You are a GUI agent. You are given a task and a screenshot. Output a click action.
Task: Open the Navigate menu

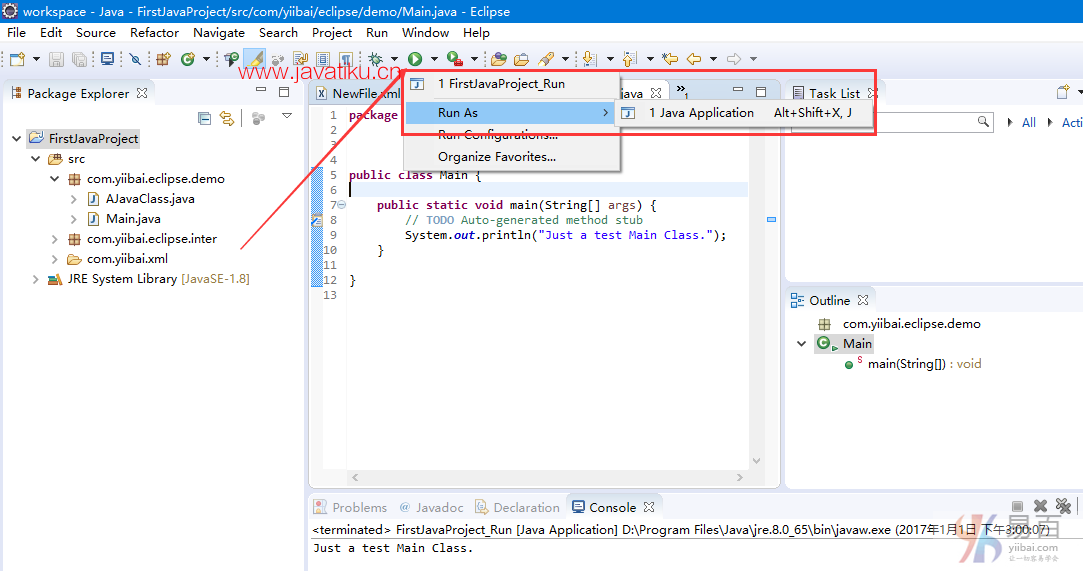tap(218, 32)
